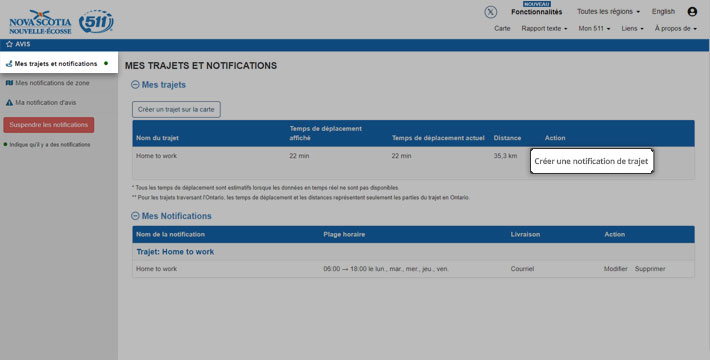
Task: Click the Ma notification d'avis warning icon
Action: (x=9, y=103)
